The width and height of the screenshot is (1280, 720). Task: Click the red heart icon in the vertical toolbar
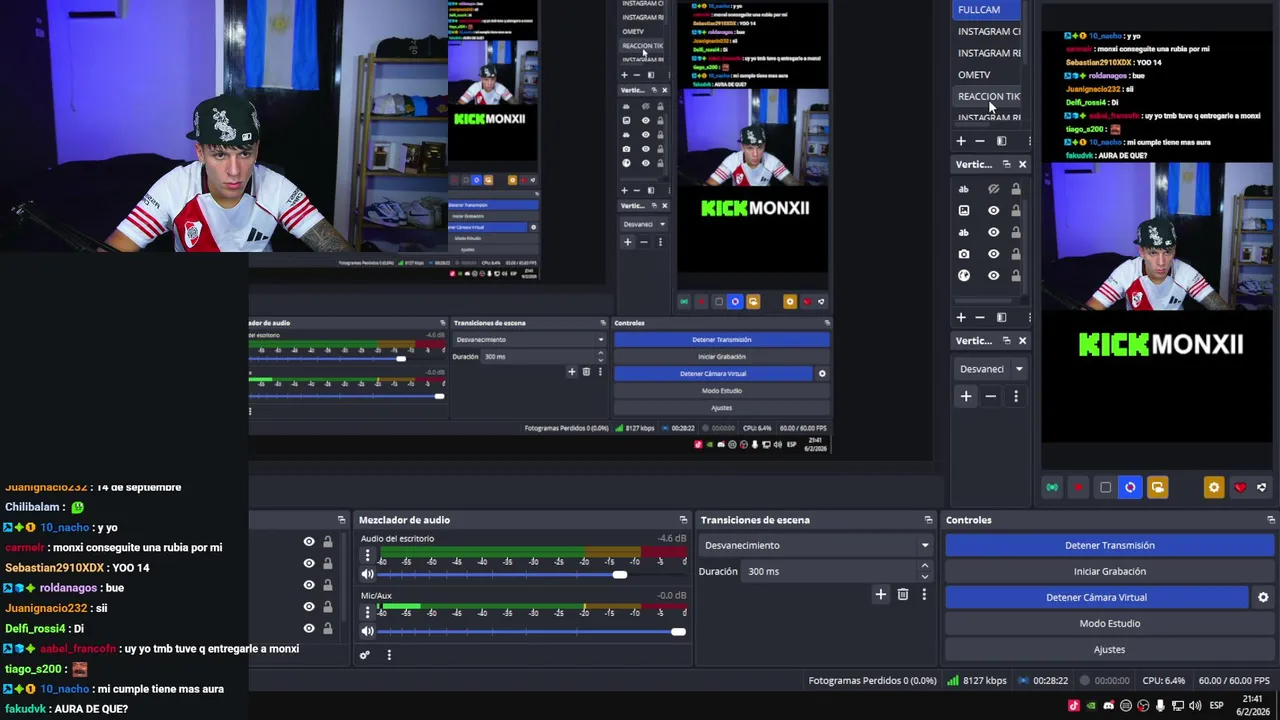point(1240,487)
